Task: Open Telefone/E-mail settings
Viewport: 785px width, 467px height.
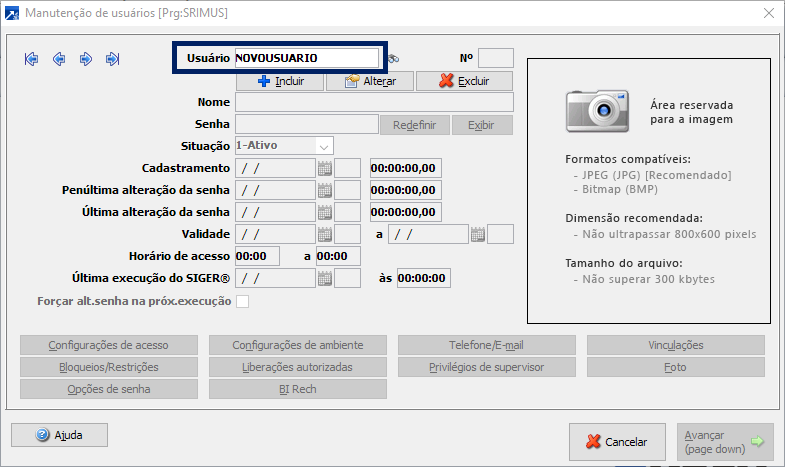Action: coord(487,345)
